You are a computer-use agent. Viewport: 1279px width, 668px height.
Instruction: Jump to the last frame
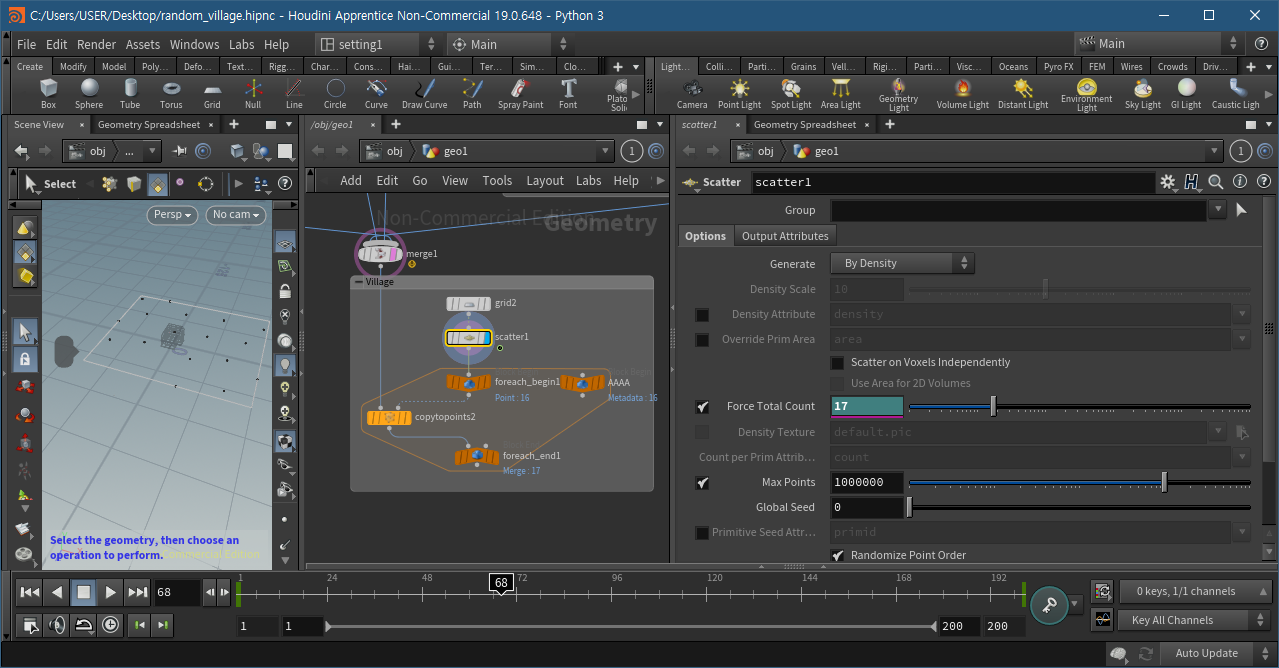click(x=138, y=592)
